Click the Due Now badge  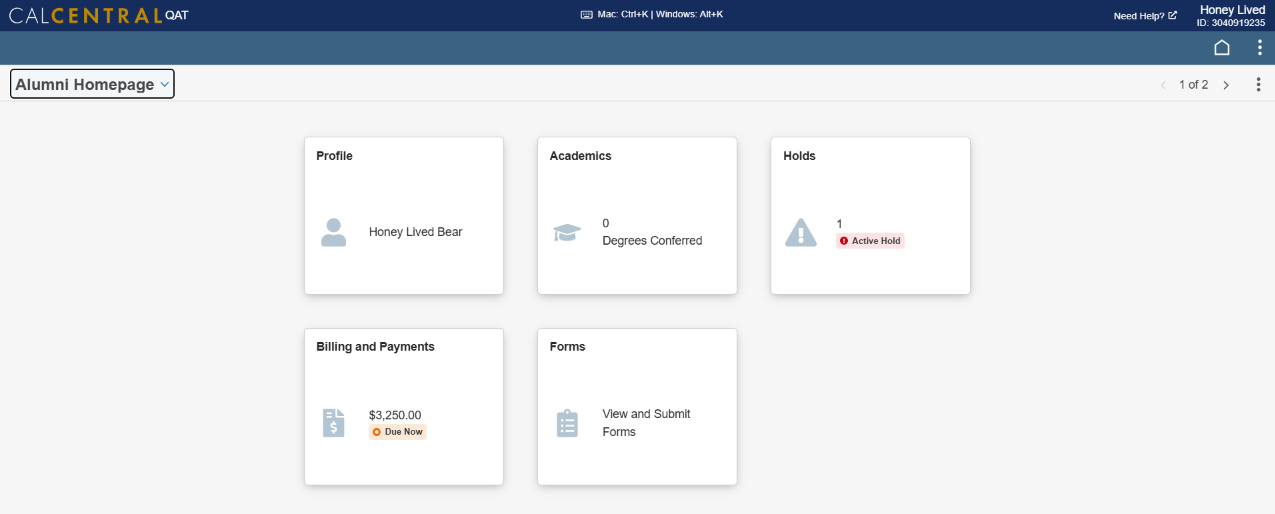[x=398, y=432]
